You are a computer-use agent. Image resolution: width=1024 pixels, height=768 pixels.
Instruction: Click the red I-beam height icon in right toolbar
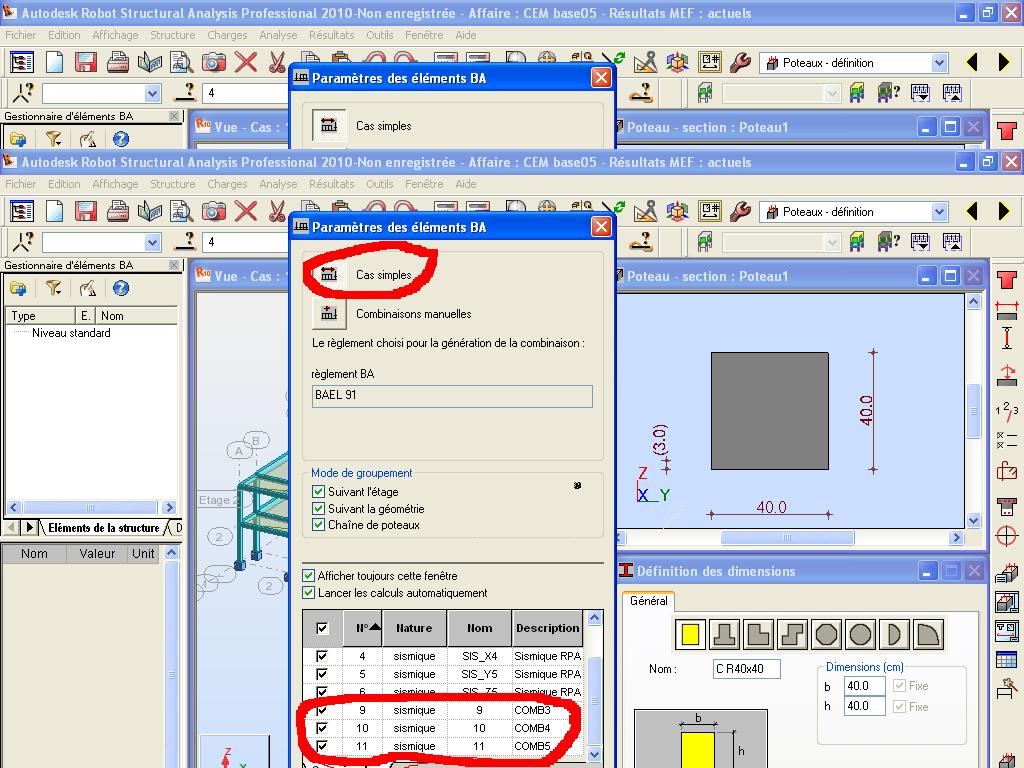point(1007,340)
